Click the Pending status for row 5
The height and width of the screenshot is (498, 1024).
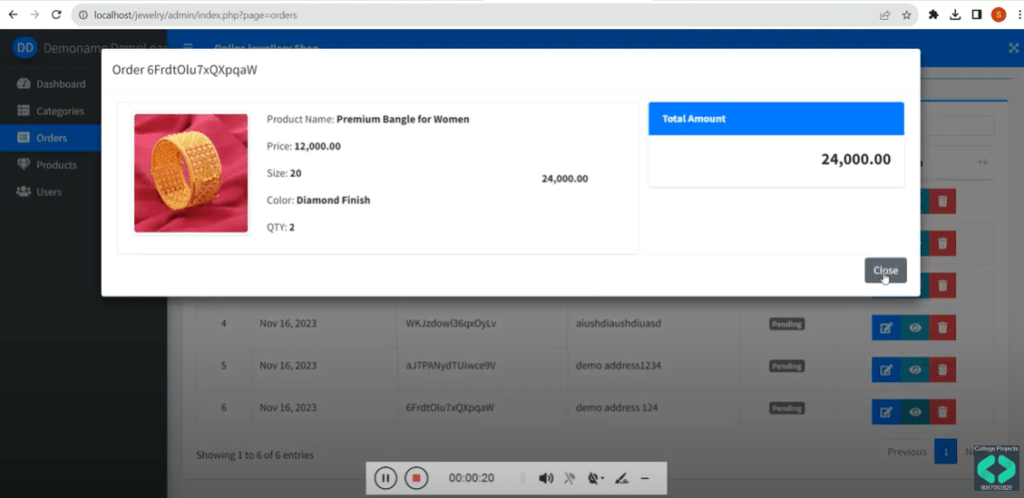[786, 366]
